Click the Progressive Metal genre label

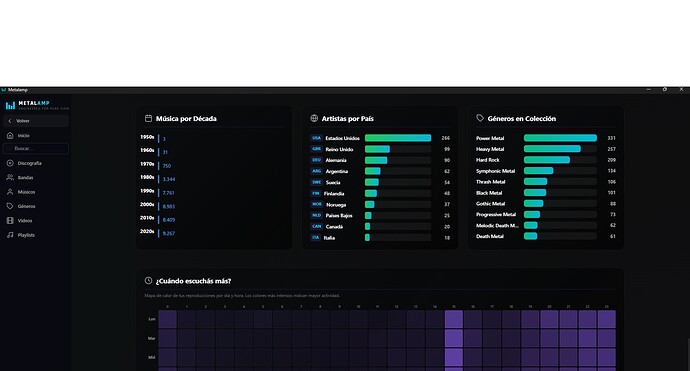coord(496,215)
